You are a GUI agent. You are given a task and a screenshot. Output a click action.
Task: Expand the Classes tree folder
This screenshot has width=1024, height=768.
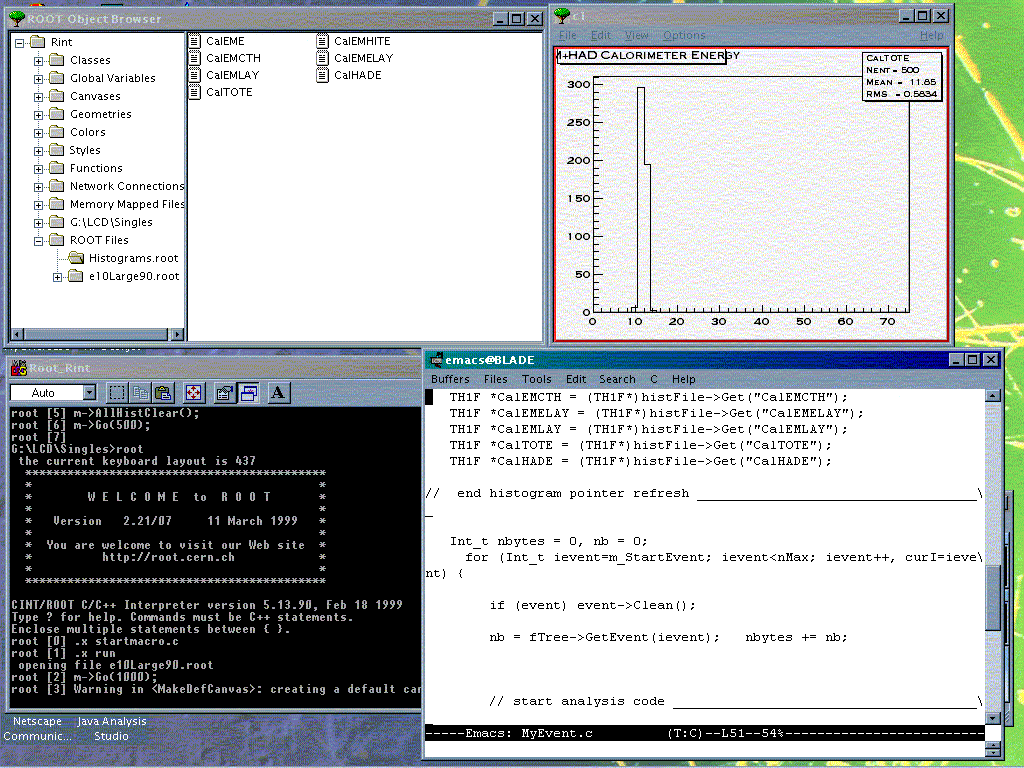pos(39,61)
